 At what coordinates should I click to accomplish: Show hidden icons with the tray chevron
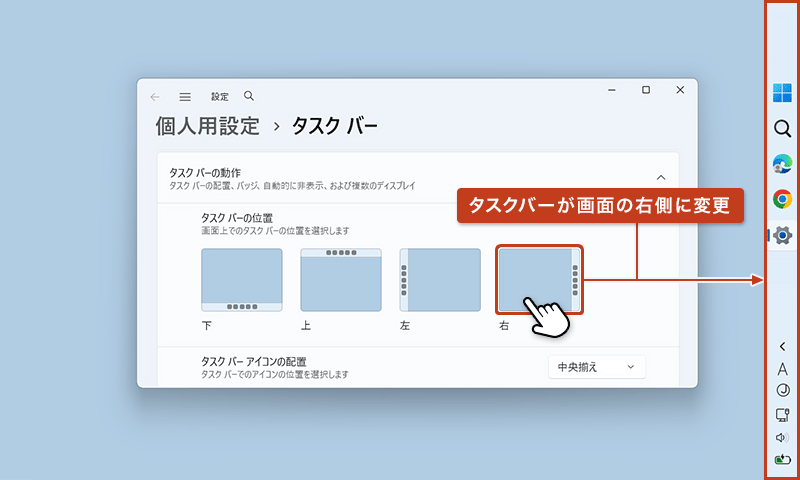[783, 347]
